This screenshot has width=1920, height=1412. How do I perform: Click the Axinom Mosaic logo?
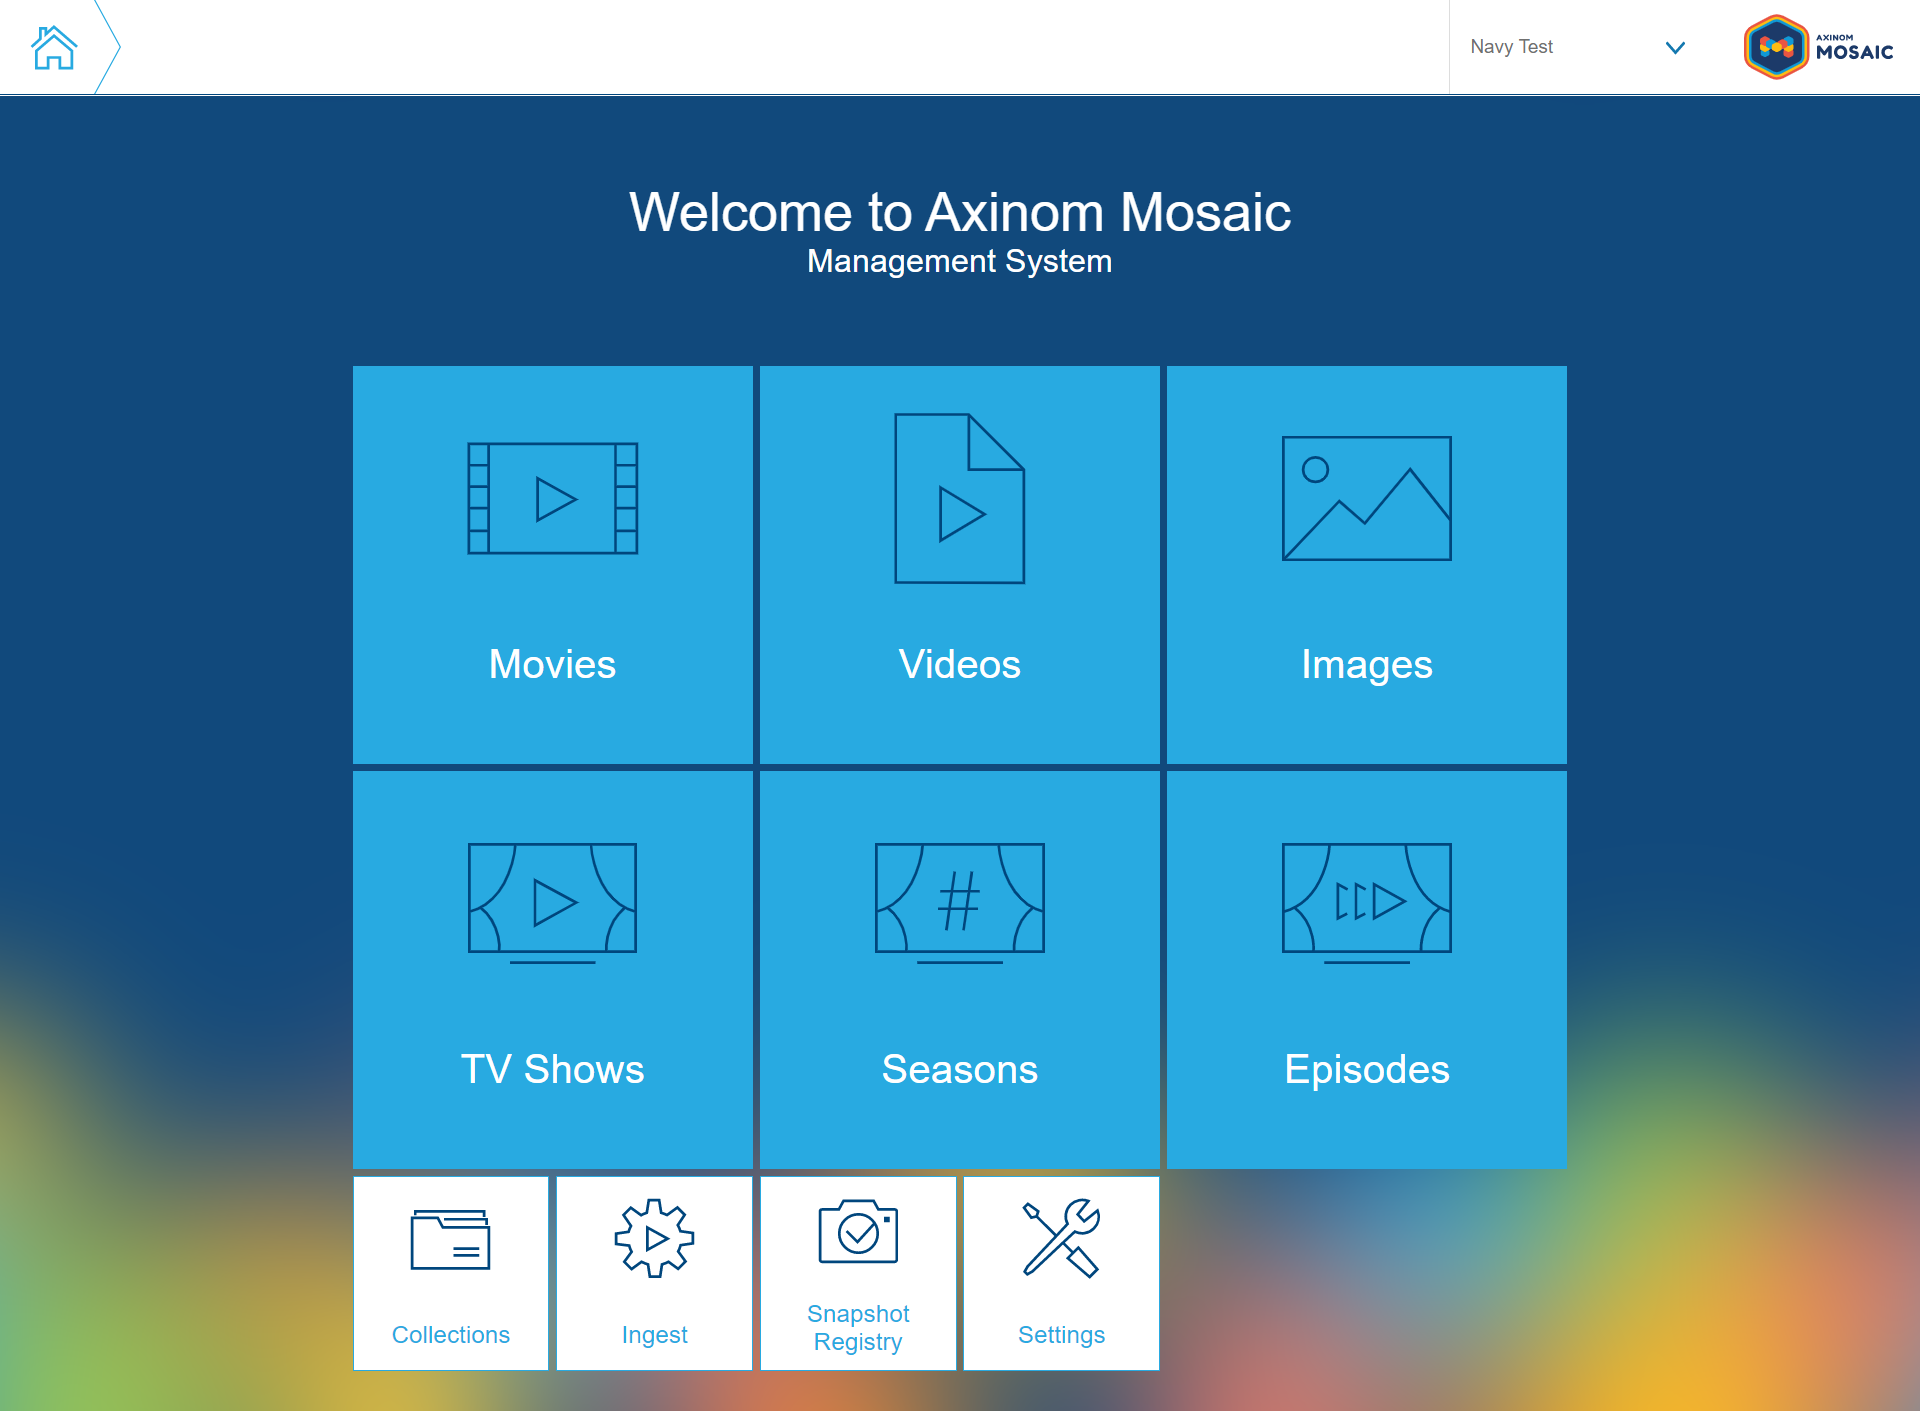pyautogui.click(x=1818, y=47)
